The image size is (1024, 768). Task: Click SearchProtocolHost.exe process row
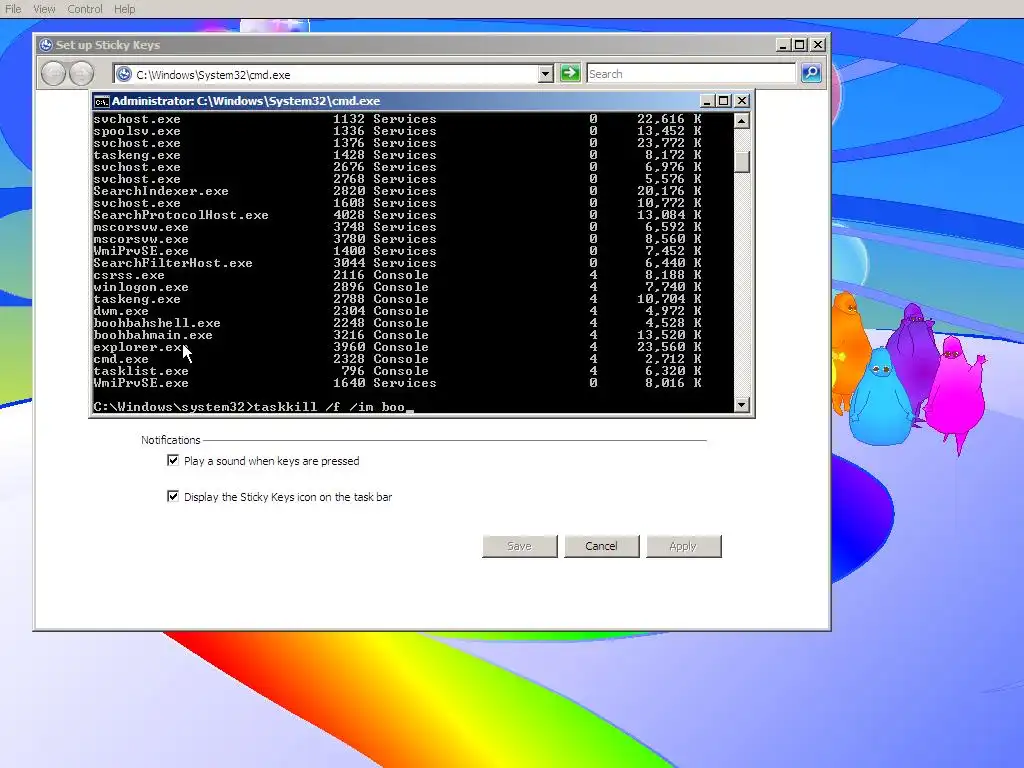[x=398, y=216]
